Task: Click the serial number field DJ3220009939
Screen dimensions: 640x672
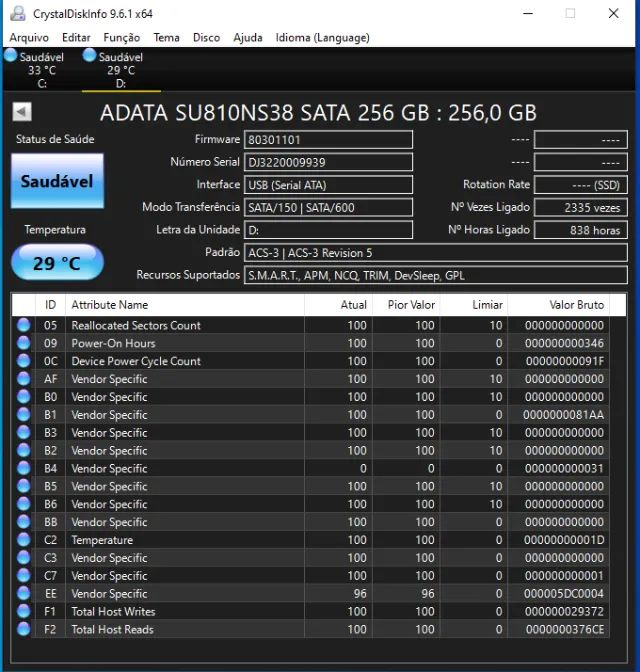Action: point(328,162)
